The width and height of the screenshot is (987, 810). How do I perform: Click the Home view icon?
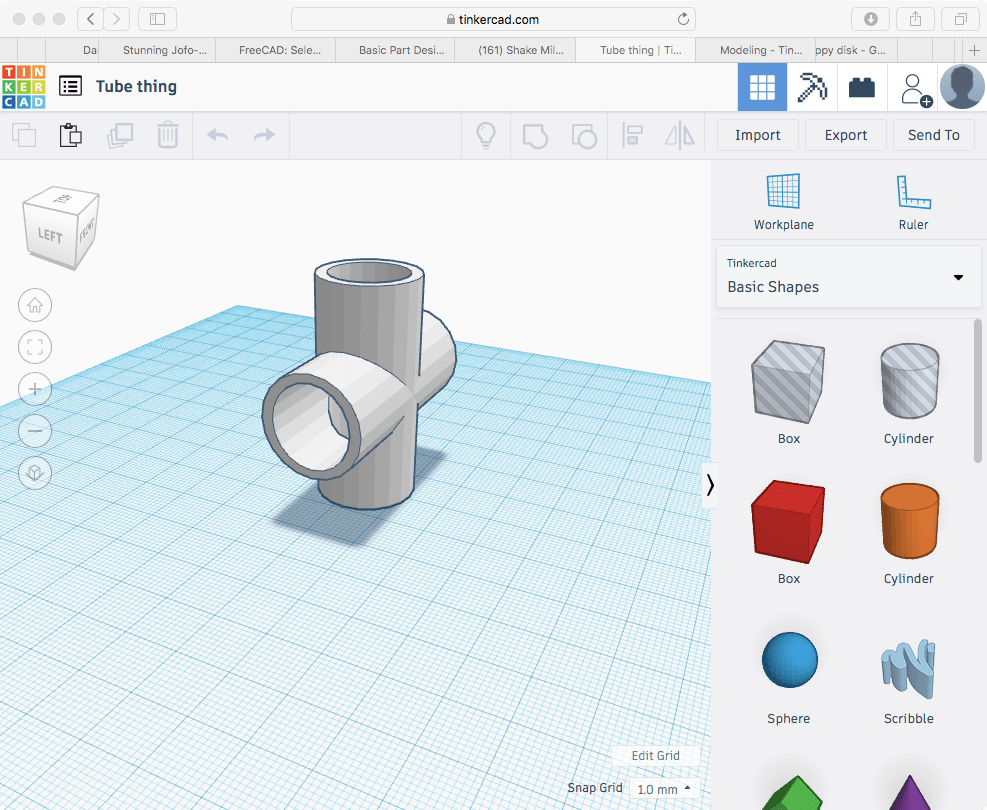tap(36, 306)
